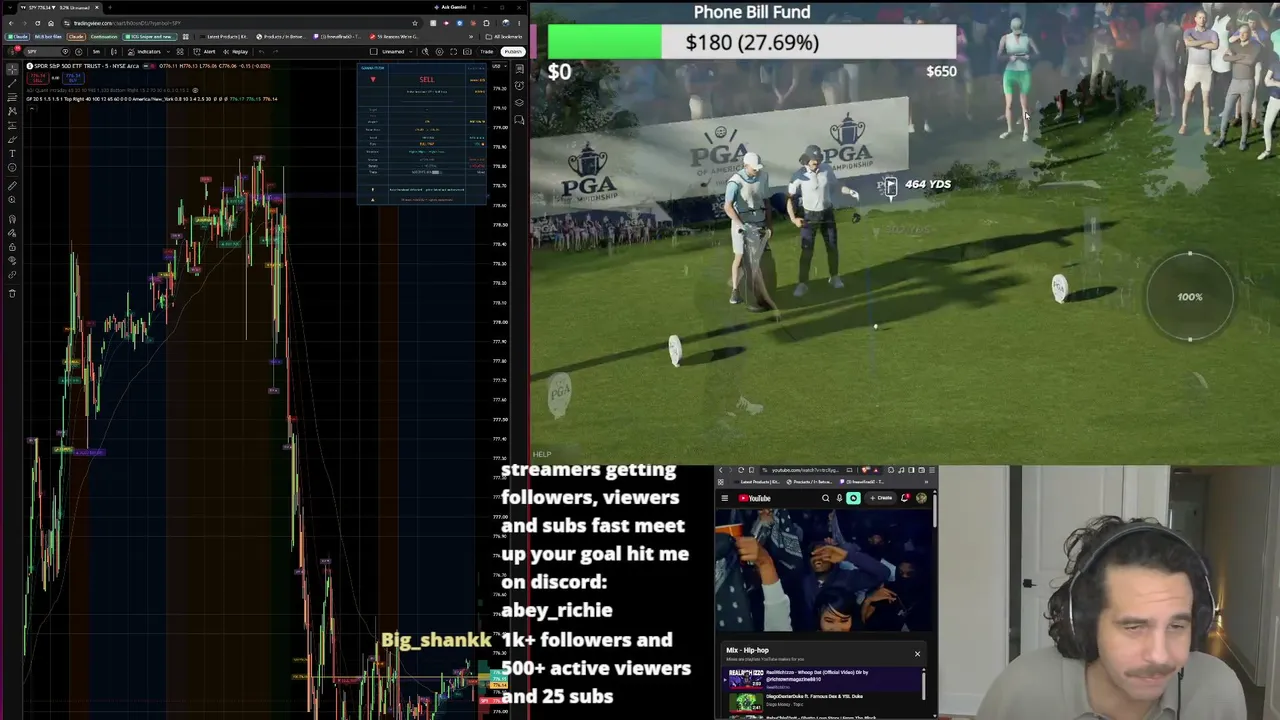
Task: Open TradingView quick search
Action: (425, 52)
